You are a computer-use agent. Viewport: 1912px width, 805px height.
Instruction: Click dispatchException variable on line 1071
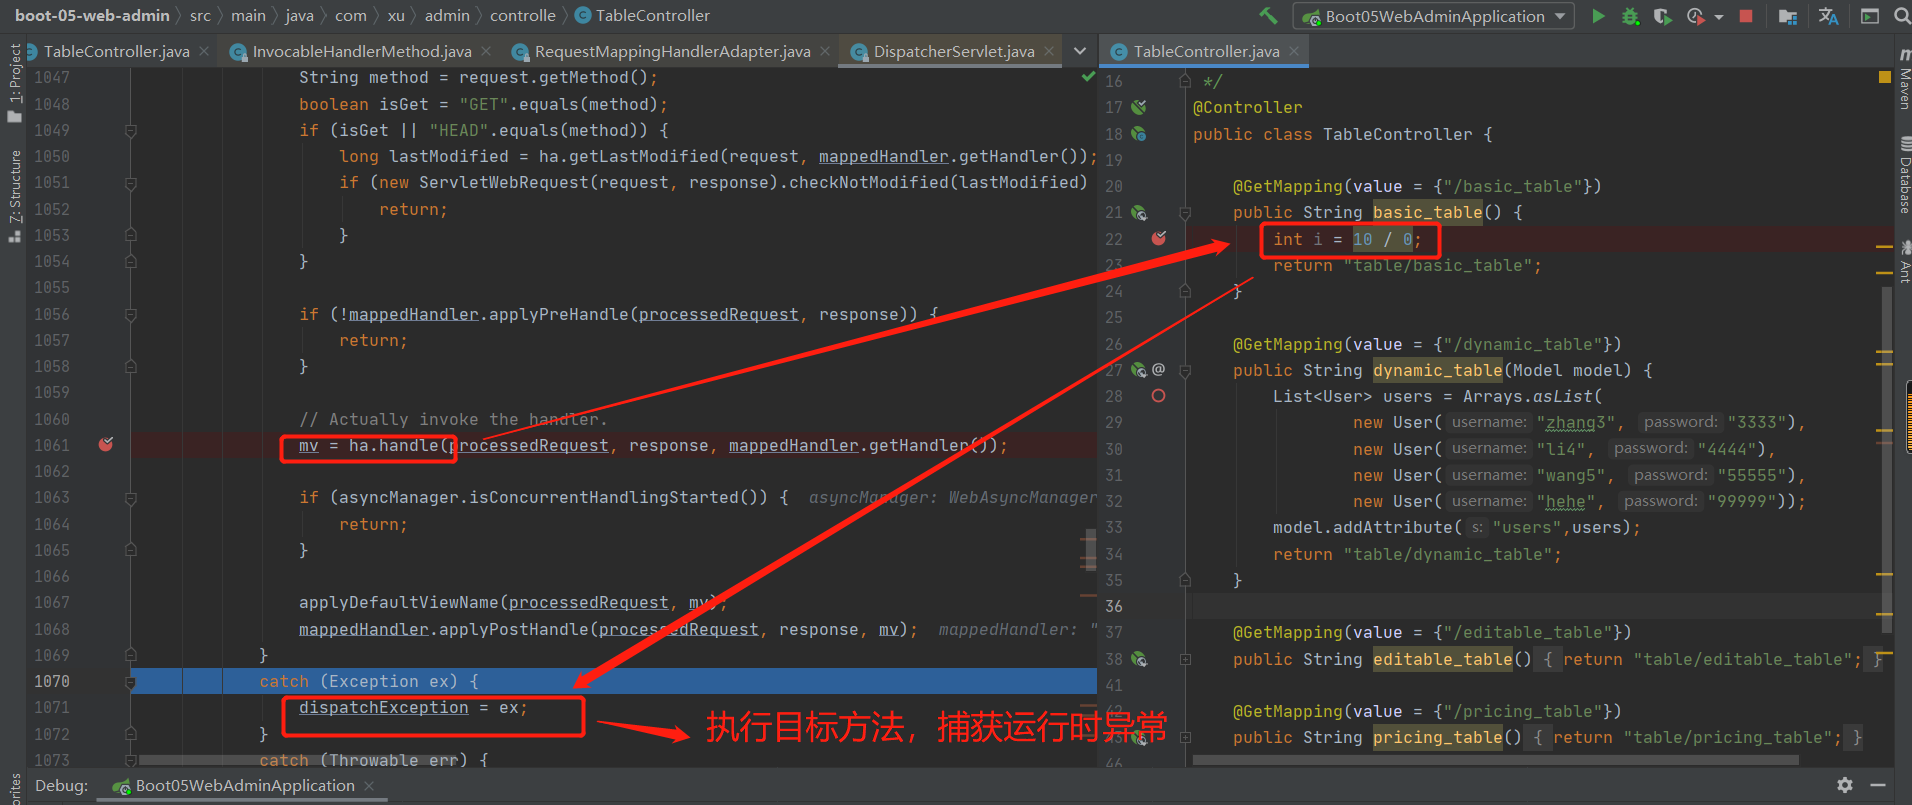click(x=383, y=707)
